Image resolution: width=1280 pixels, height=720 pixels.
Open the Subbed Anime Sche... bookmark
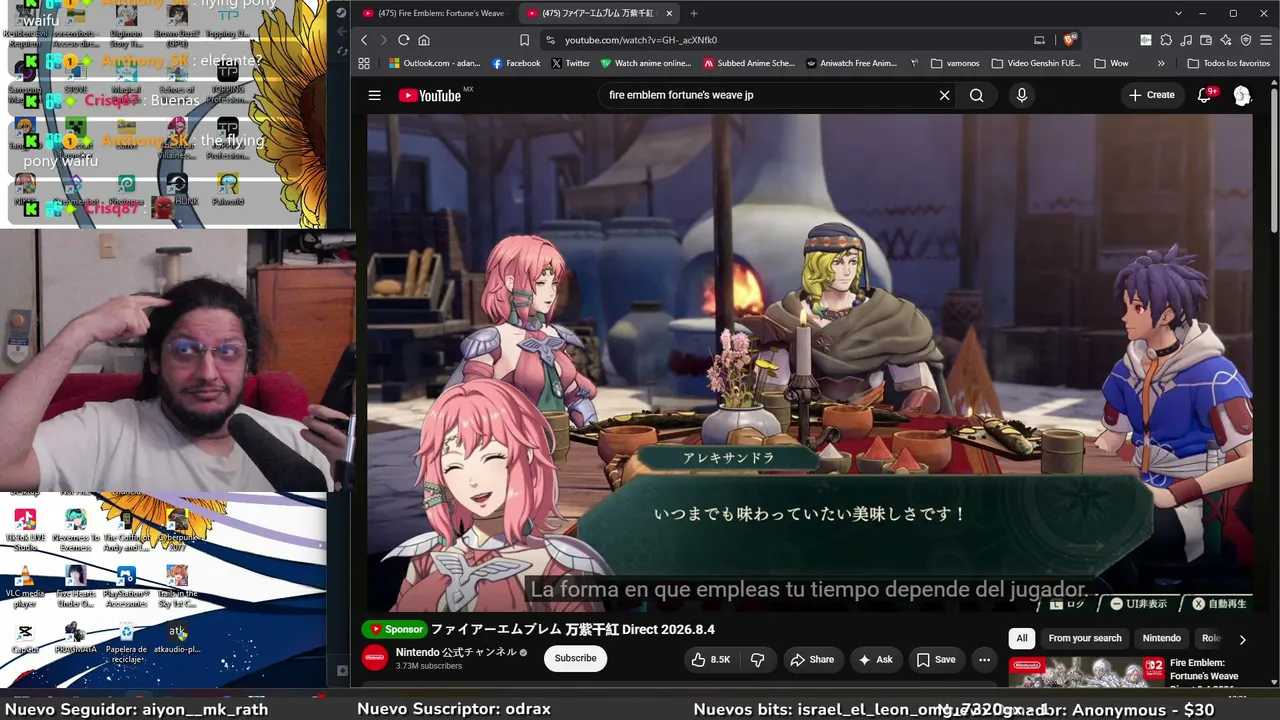tap(749, 63)
